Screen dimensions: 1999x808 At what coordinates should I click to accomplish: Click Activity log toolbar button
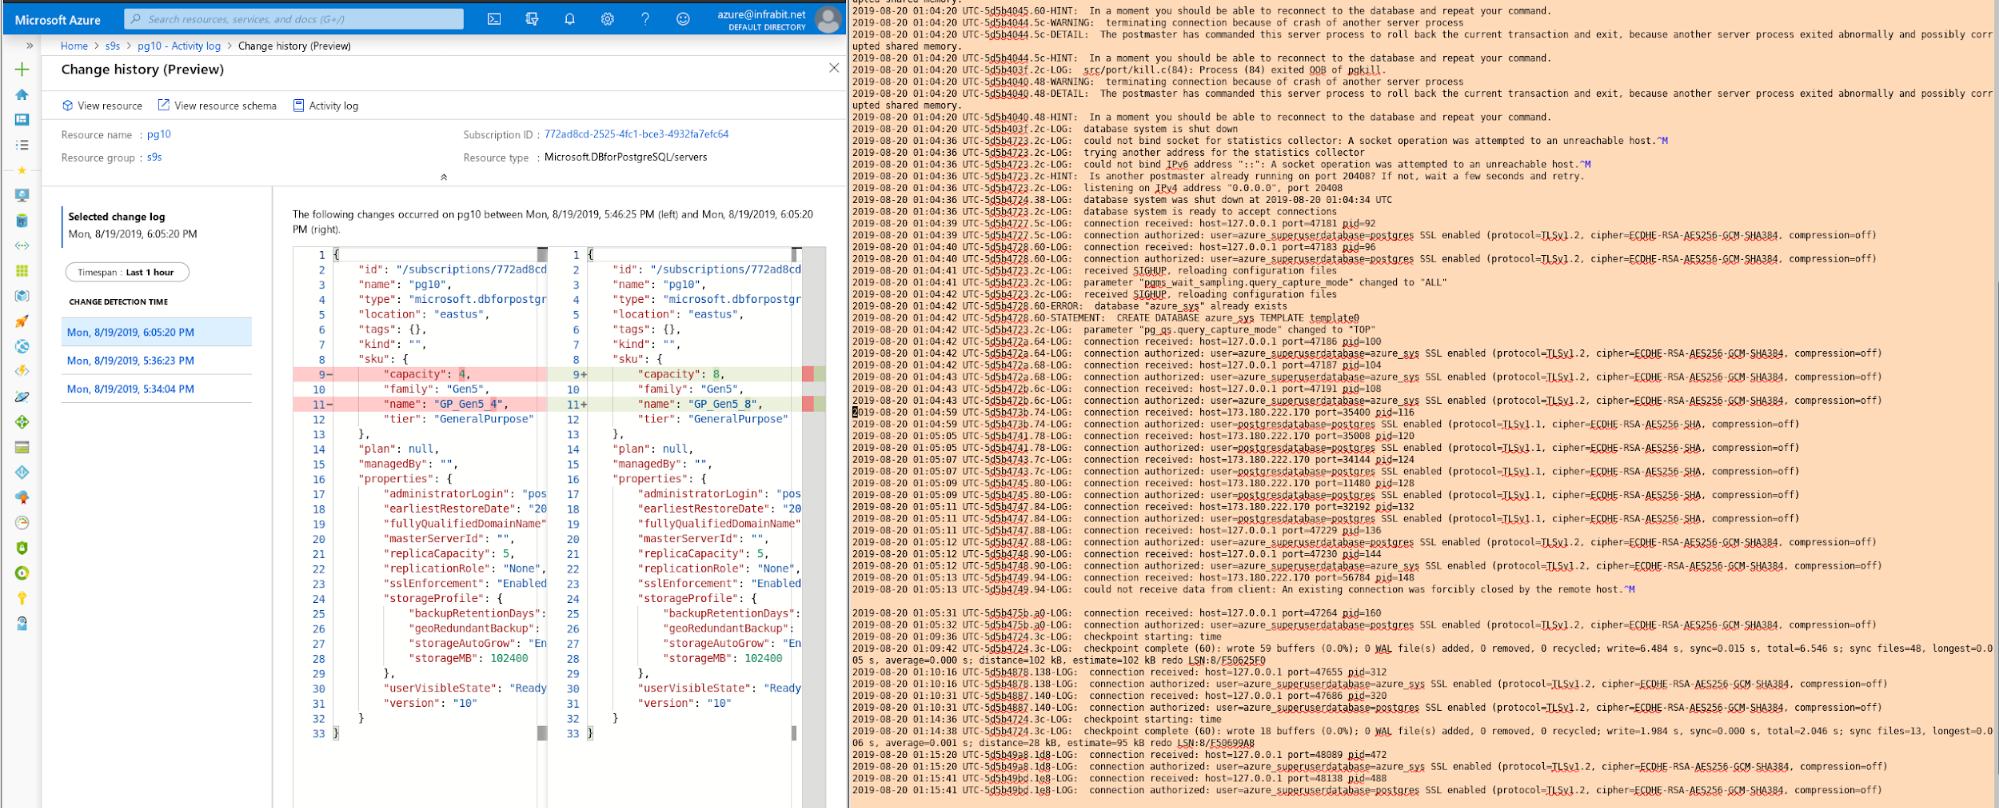pos(326,105)
